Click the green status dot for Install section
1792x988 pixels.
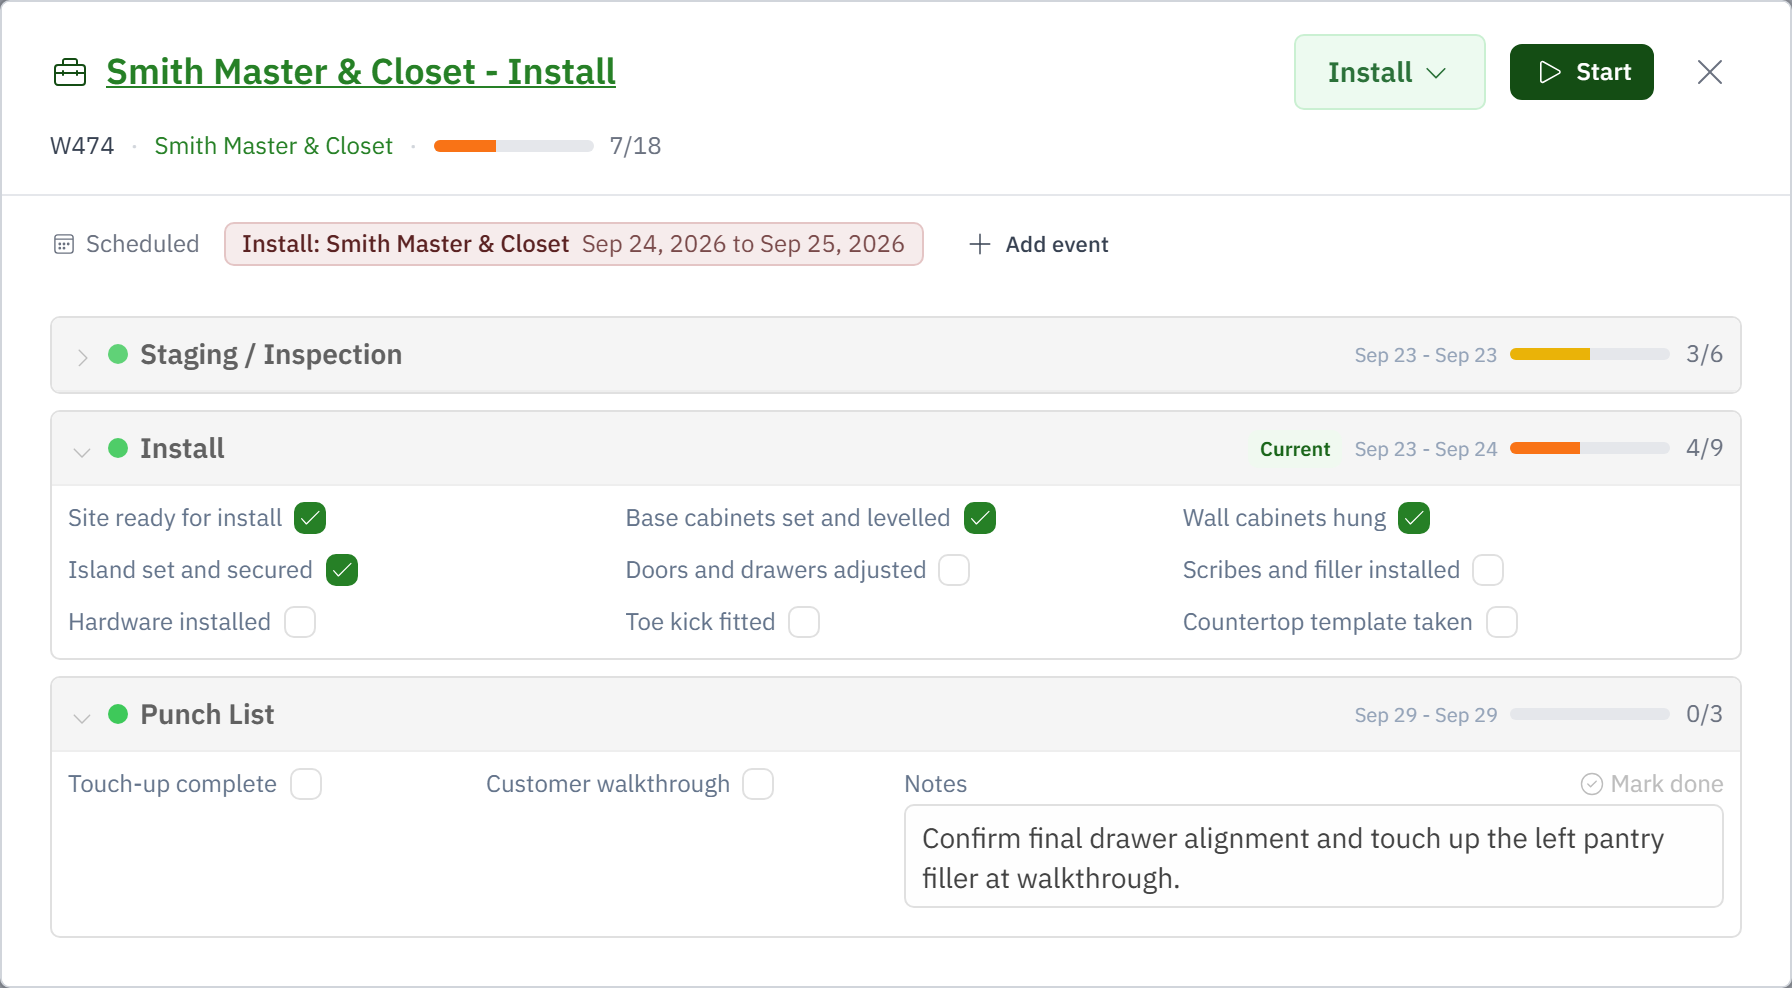click(118, 448)
